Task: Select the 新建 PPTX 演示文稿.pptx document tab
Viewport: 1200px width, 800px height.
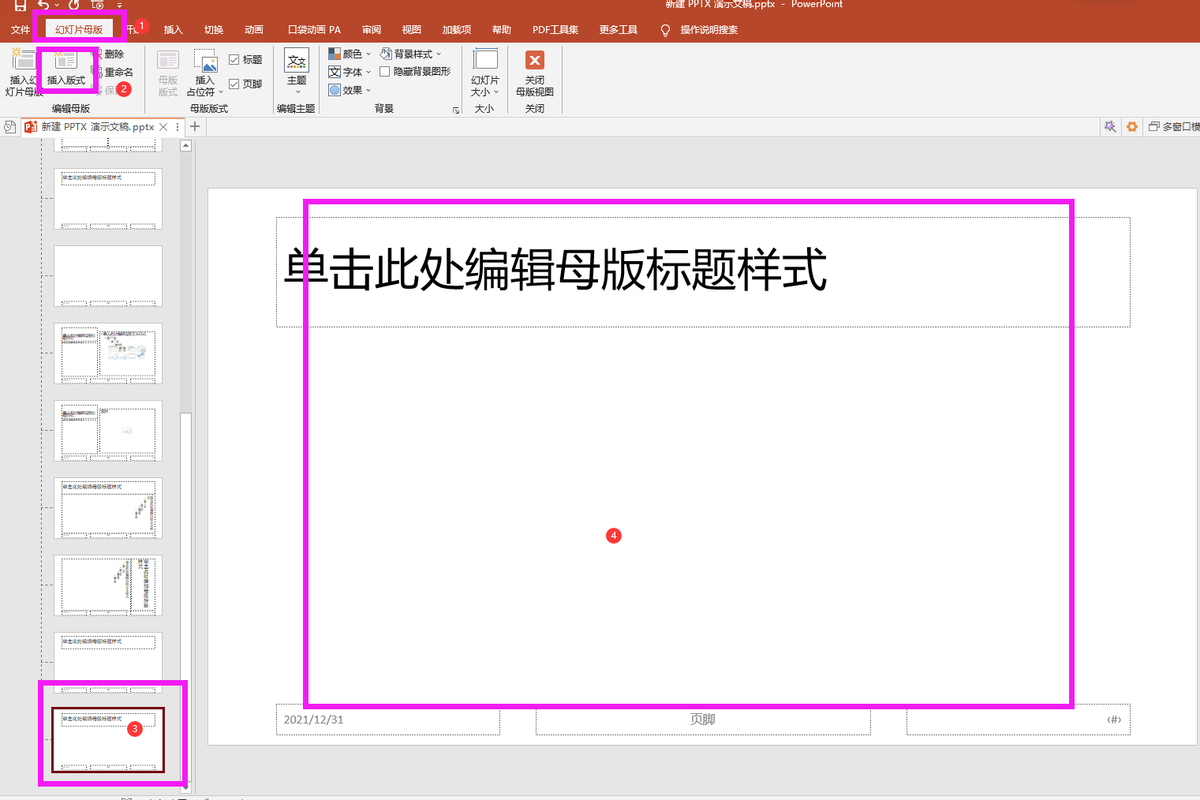Action: click(96, 127)
